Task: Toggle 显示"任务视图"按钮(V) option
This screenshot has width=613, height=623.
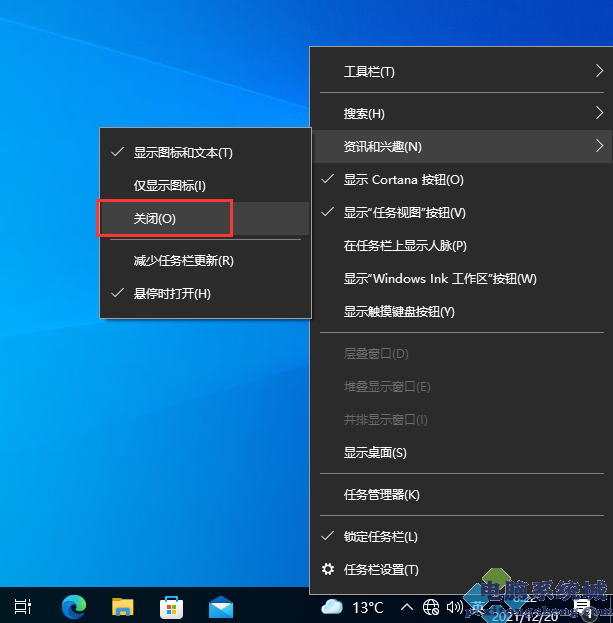Action: (462, 213)
